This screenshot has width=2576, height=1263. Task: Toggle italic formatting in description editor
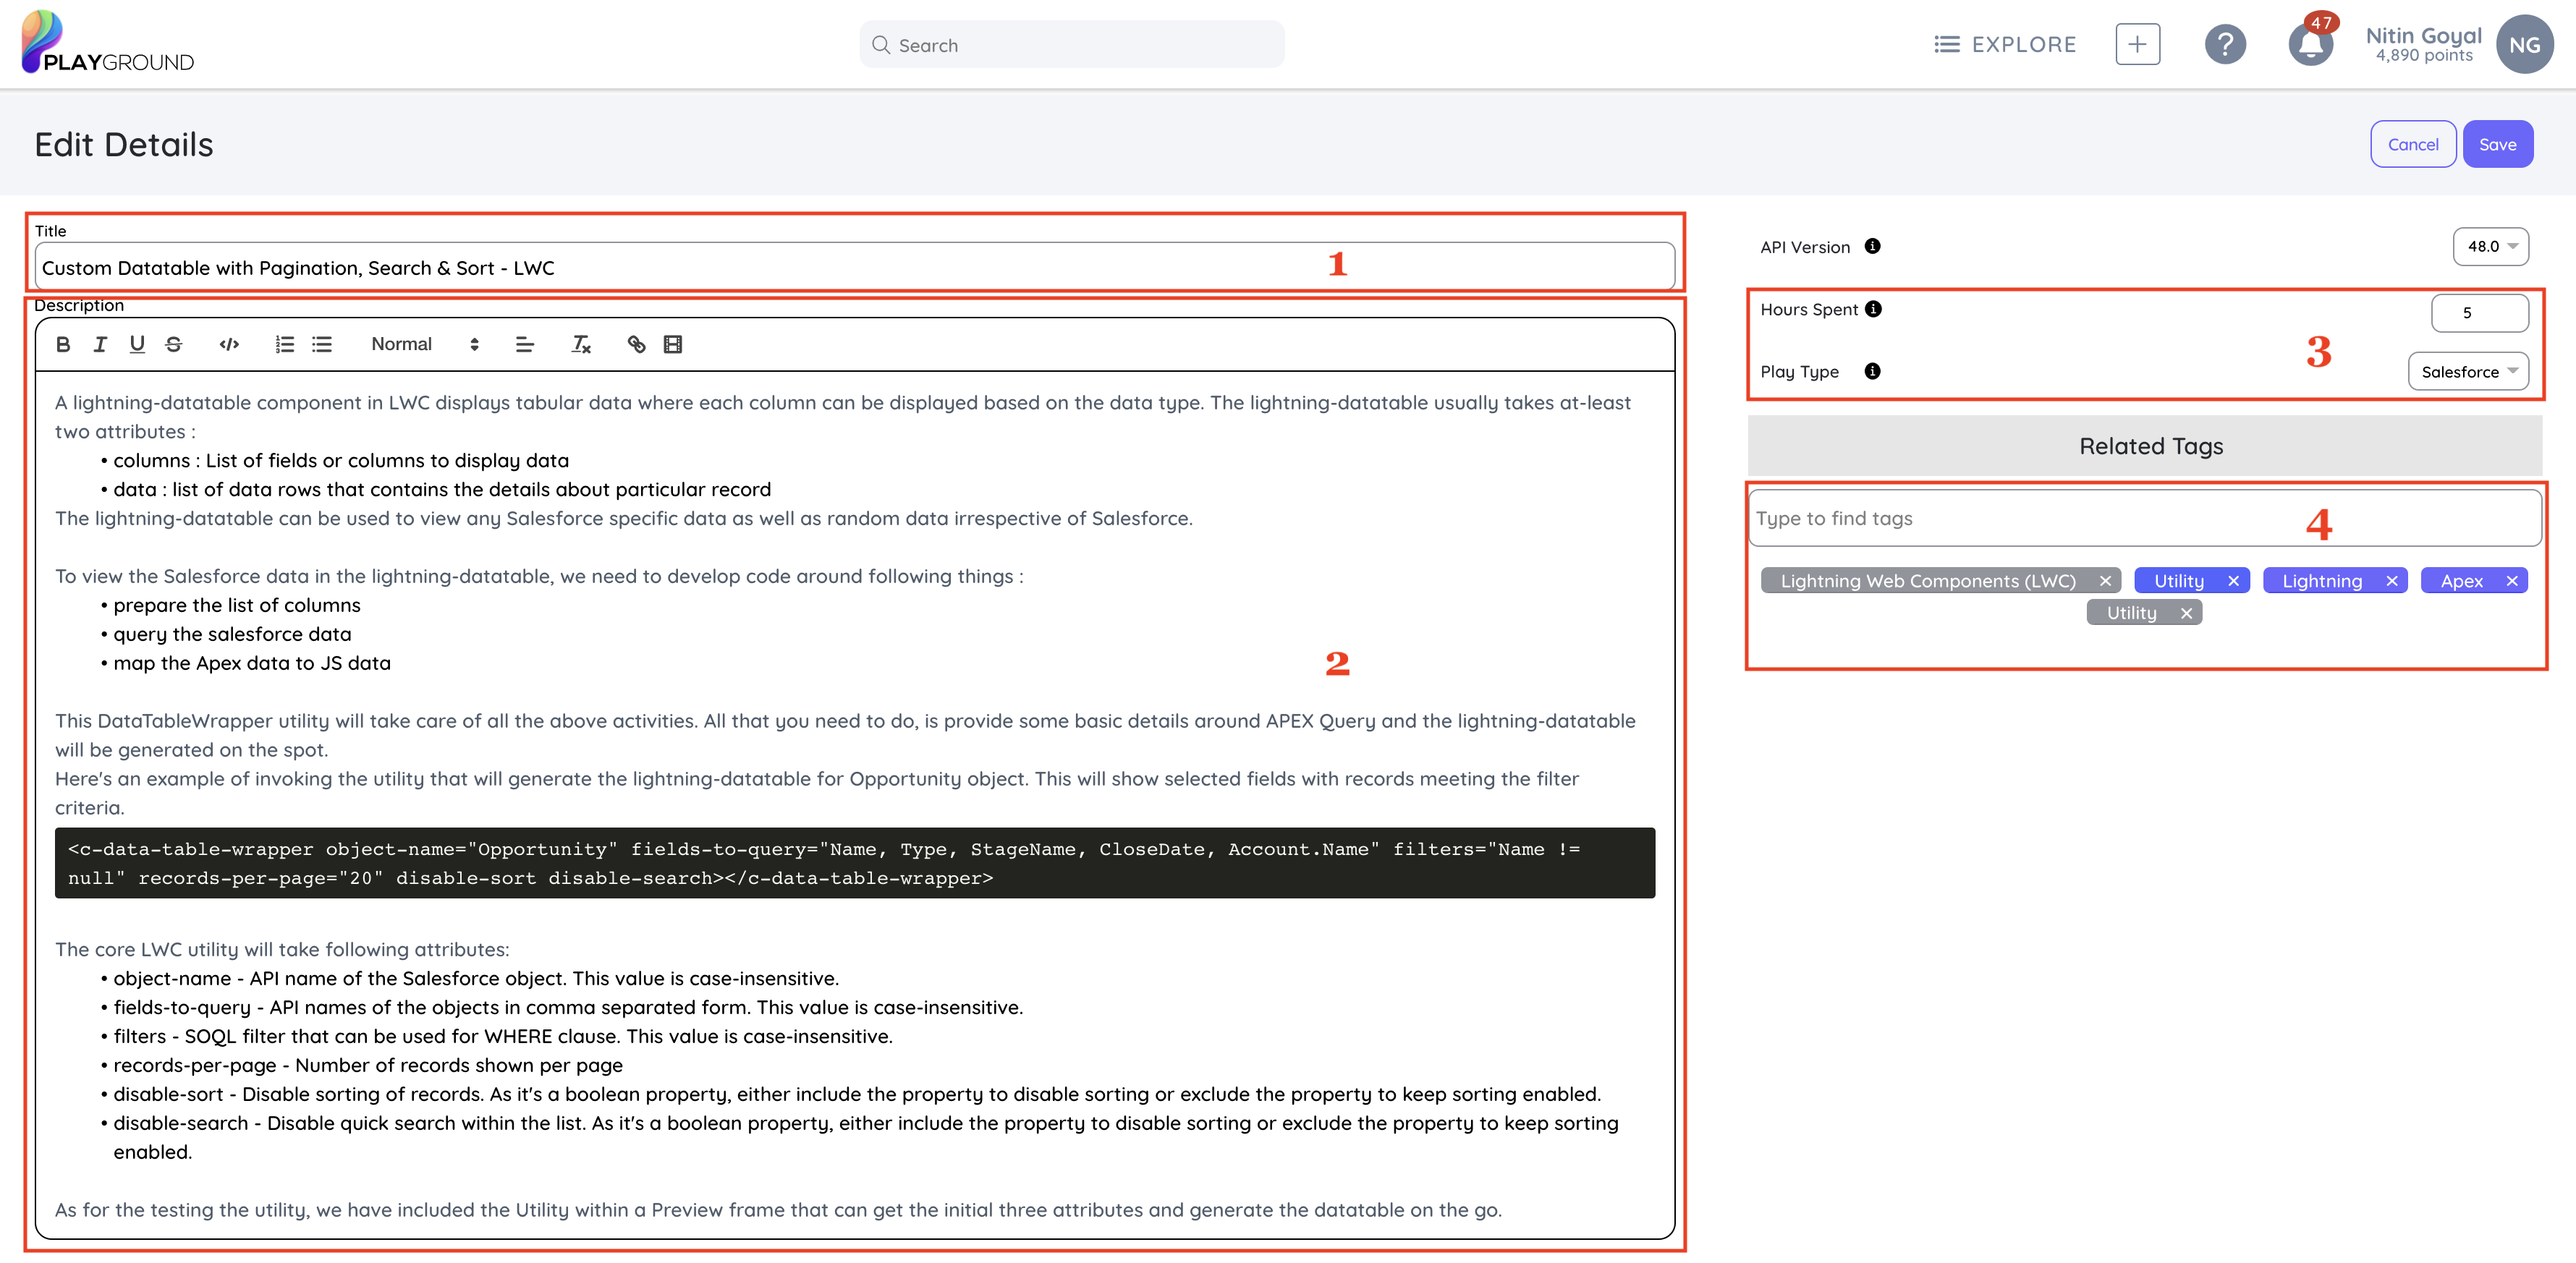point(100,345)
